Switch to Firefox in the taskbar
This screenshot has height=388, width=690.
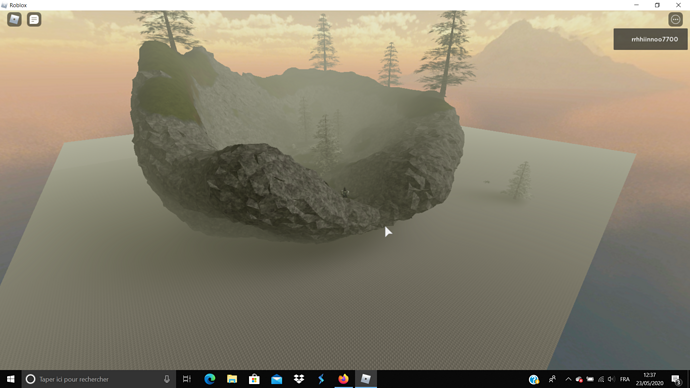coord(343,379)
